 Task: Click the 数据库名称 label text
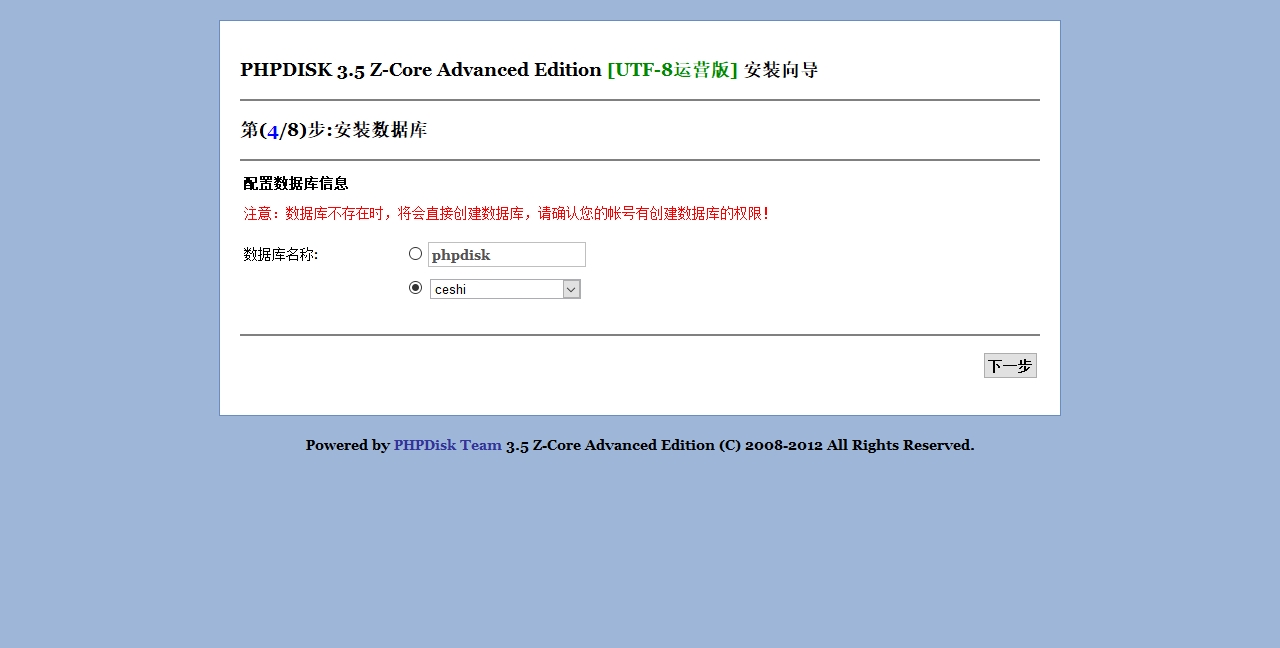(281, 255)
